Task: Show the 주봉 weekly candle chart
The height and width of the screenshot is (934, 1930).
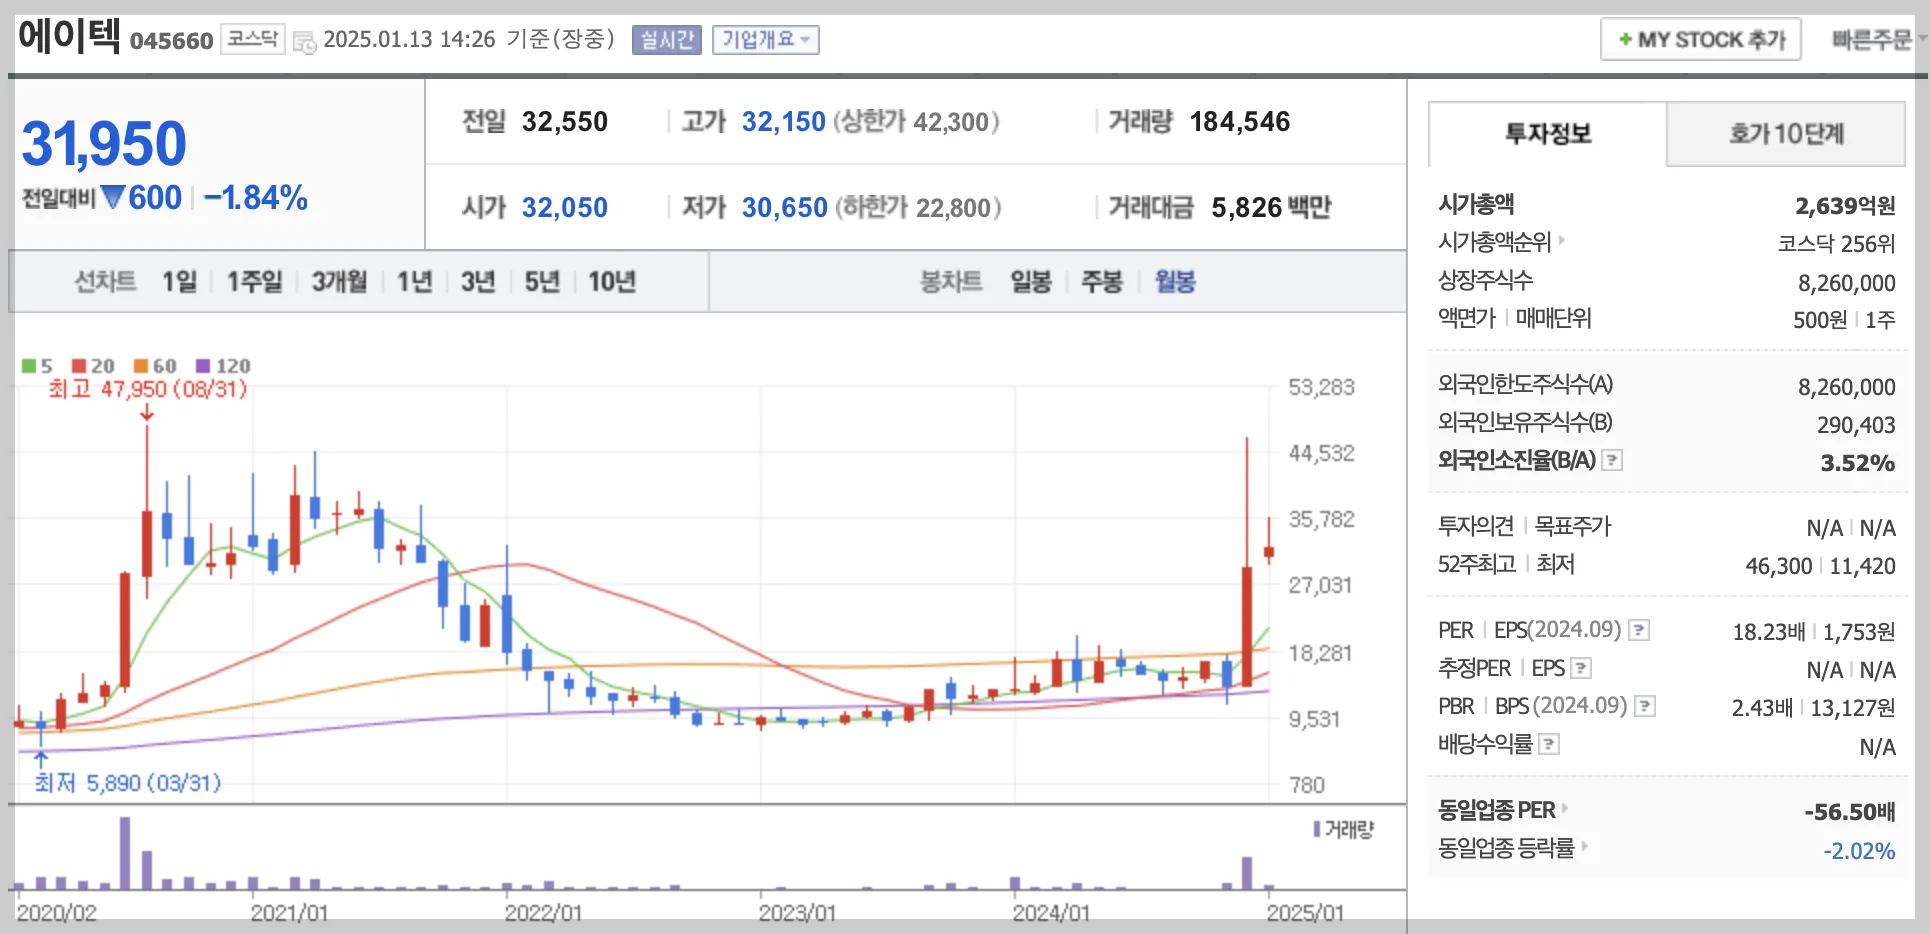Action: pos(1102,282)
